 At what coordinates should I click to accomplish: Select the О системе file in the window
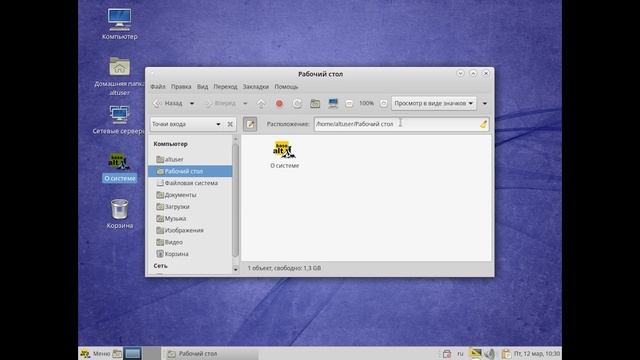[284, 155]
